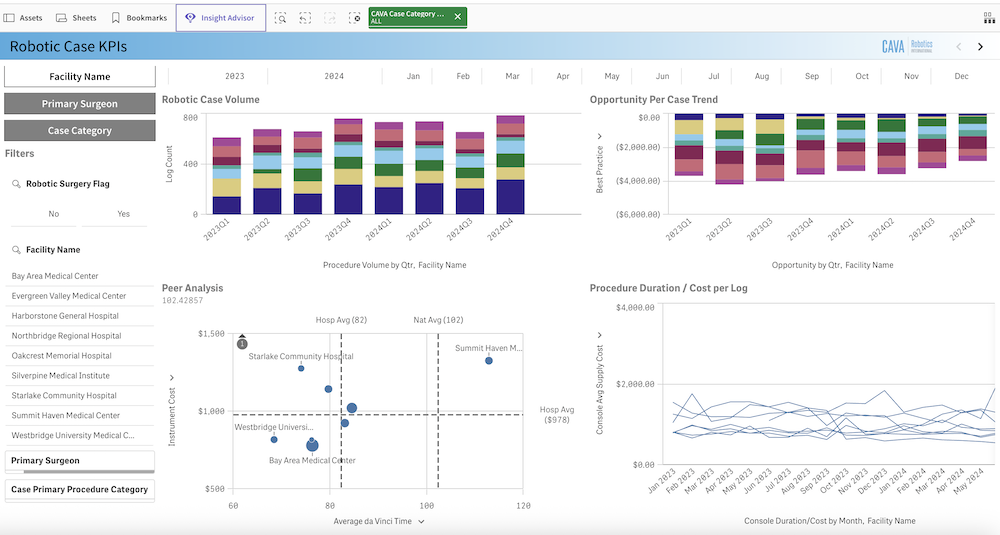Open the Sheets menu
Screen dimensions: 1000x535
76,18
